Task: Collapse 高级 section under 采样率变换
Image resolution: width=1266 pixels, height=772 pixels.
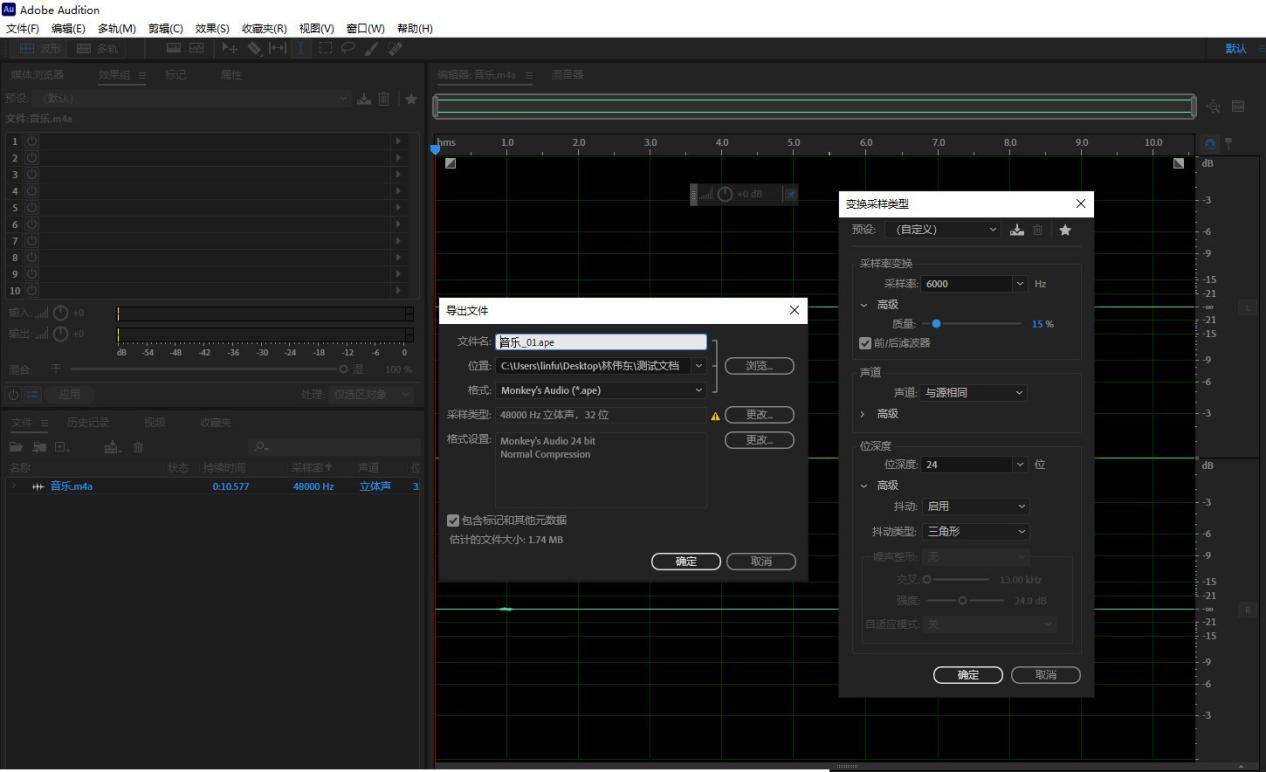Action: tap(865, 304)
